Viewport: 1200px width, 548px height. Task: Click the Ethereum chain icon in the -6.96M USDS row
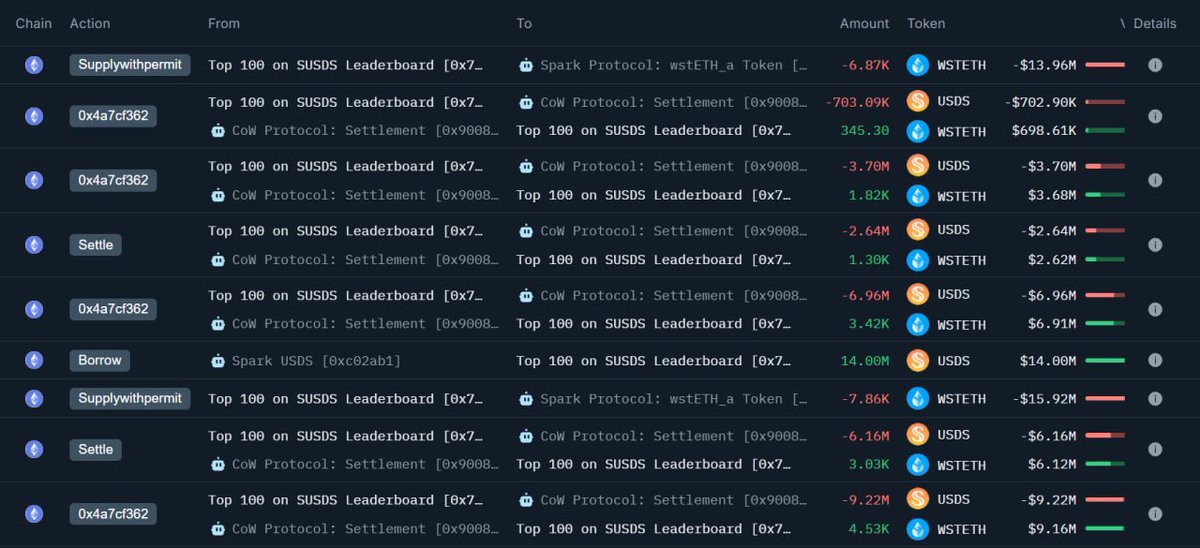pyautogui.click(x=34, y=309)
